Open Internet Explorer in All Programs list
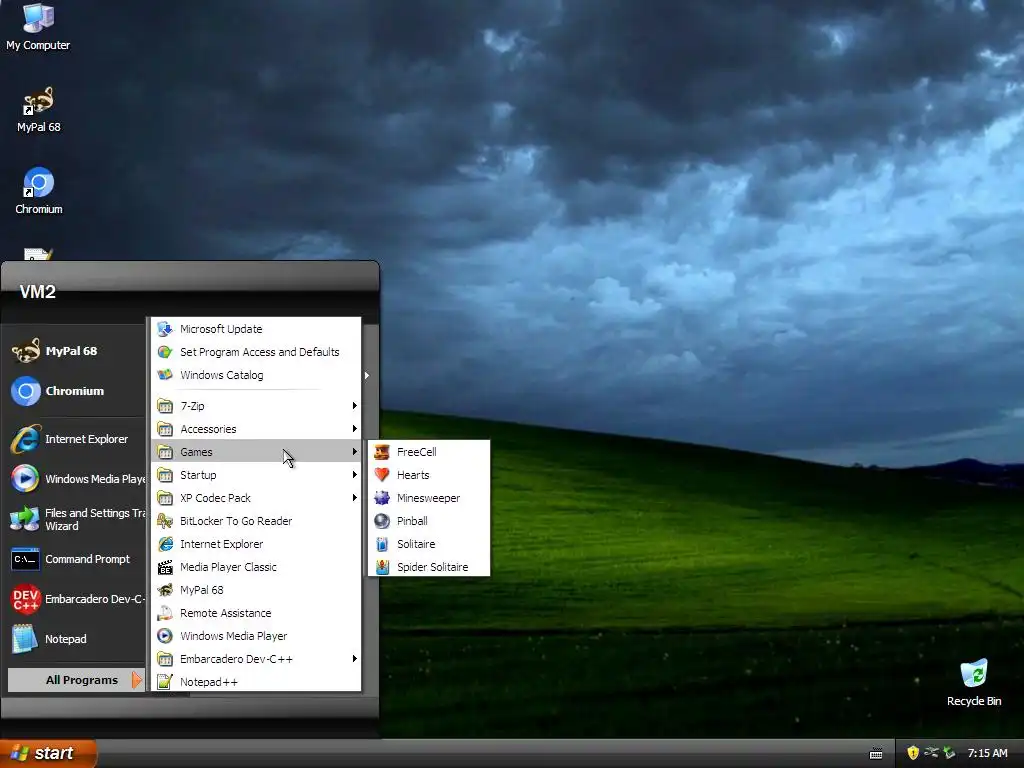 pyautogui.click(x=256, y=544)
